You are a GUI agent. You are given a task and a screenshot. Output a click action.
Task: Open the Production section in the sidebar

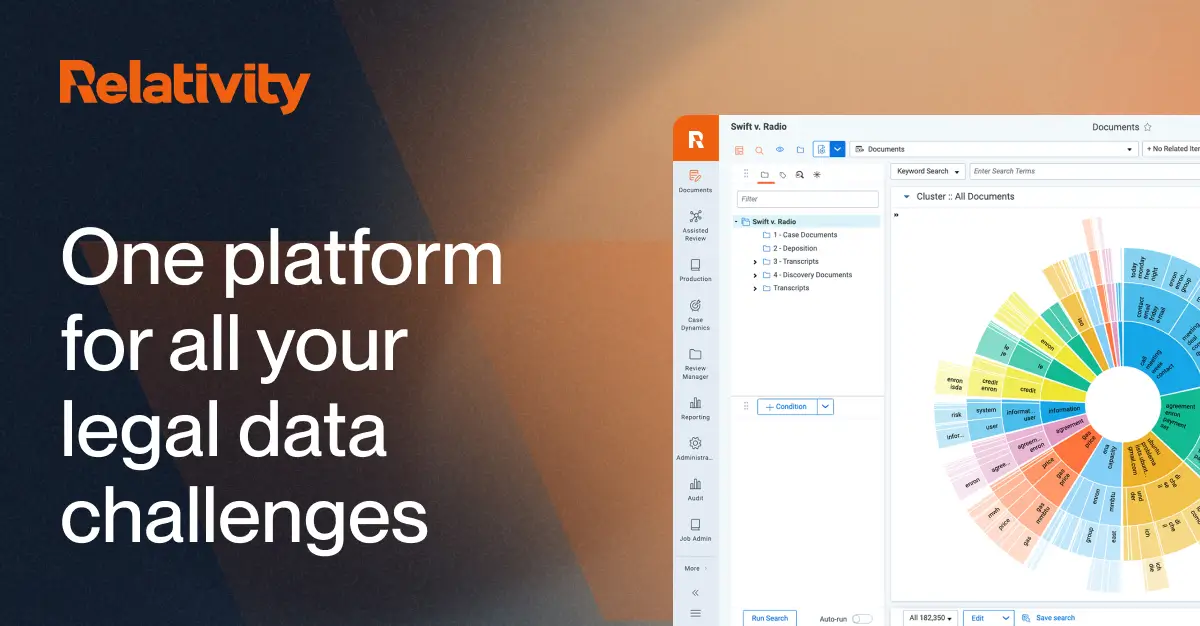tap(694, 270)
